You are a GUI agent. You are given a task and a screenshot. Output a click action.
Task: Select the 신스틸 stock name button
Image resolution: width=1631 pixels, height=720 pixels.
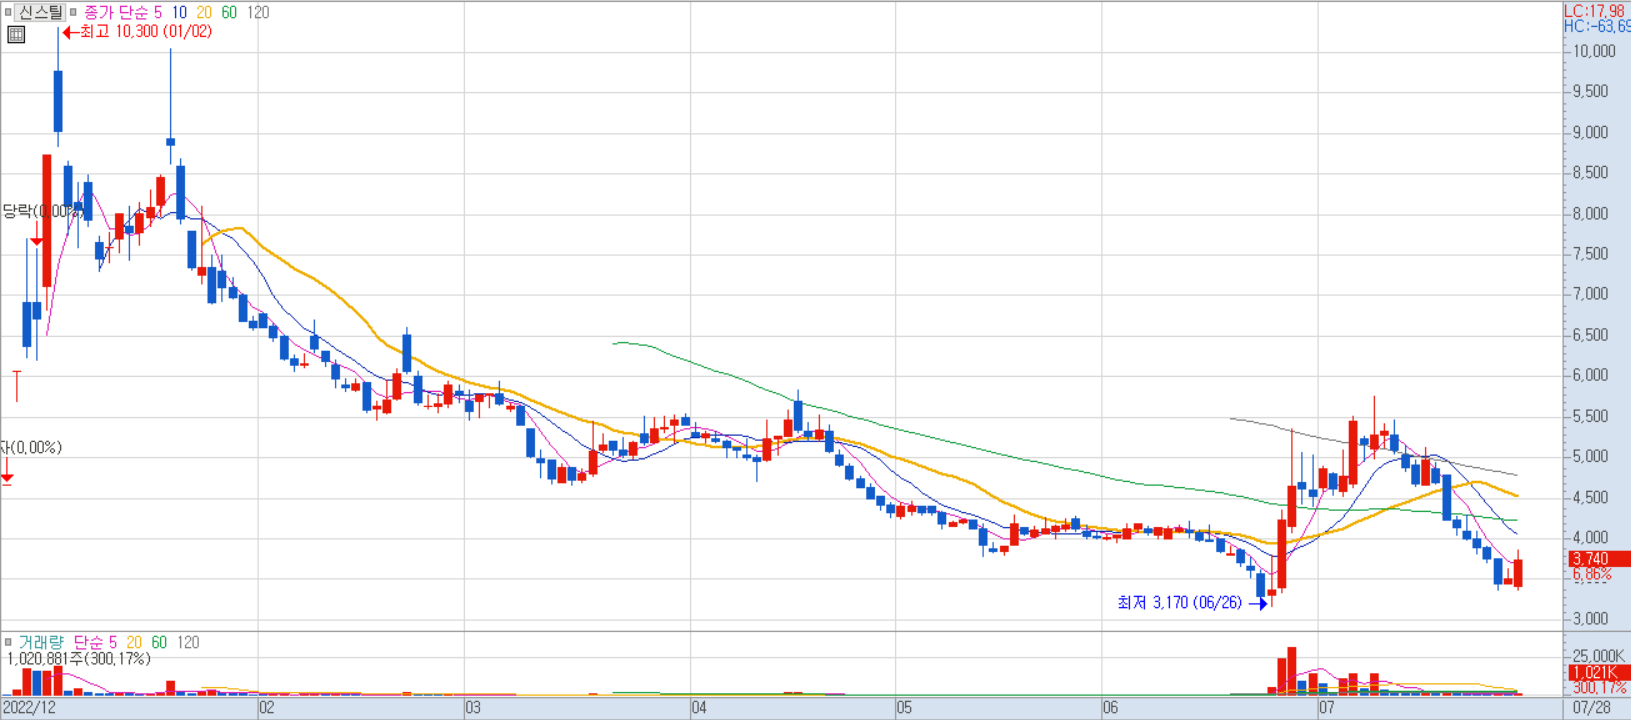[41, 12]
